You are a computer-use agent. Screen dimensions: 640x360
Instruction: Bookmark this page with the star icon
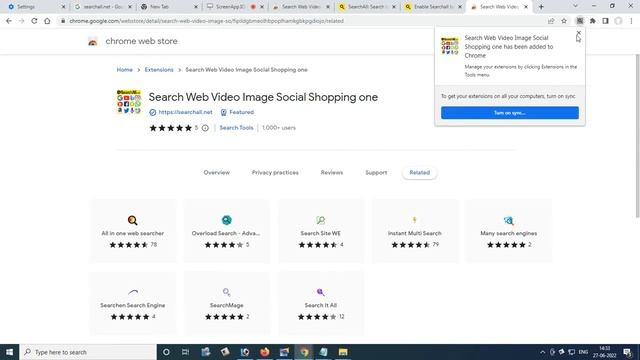(x=564, y=21)
